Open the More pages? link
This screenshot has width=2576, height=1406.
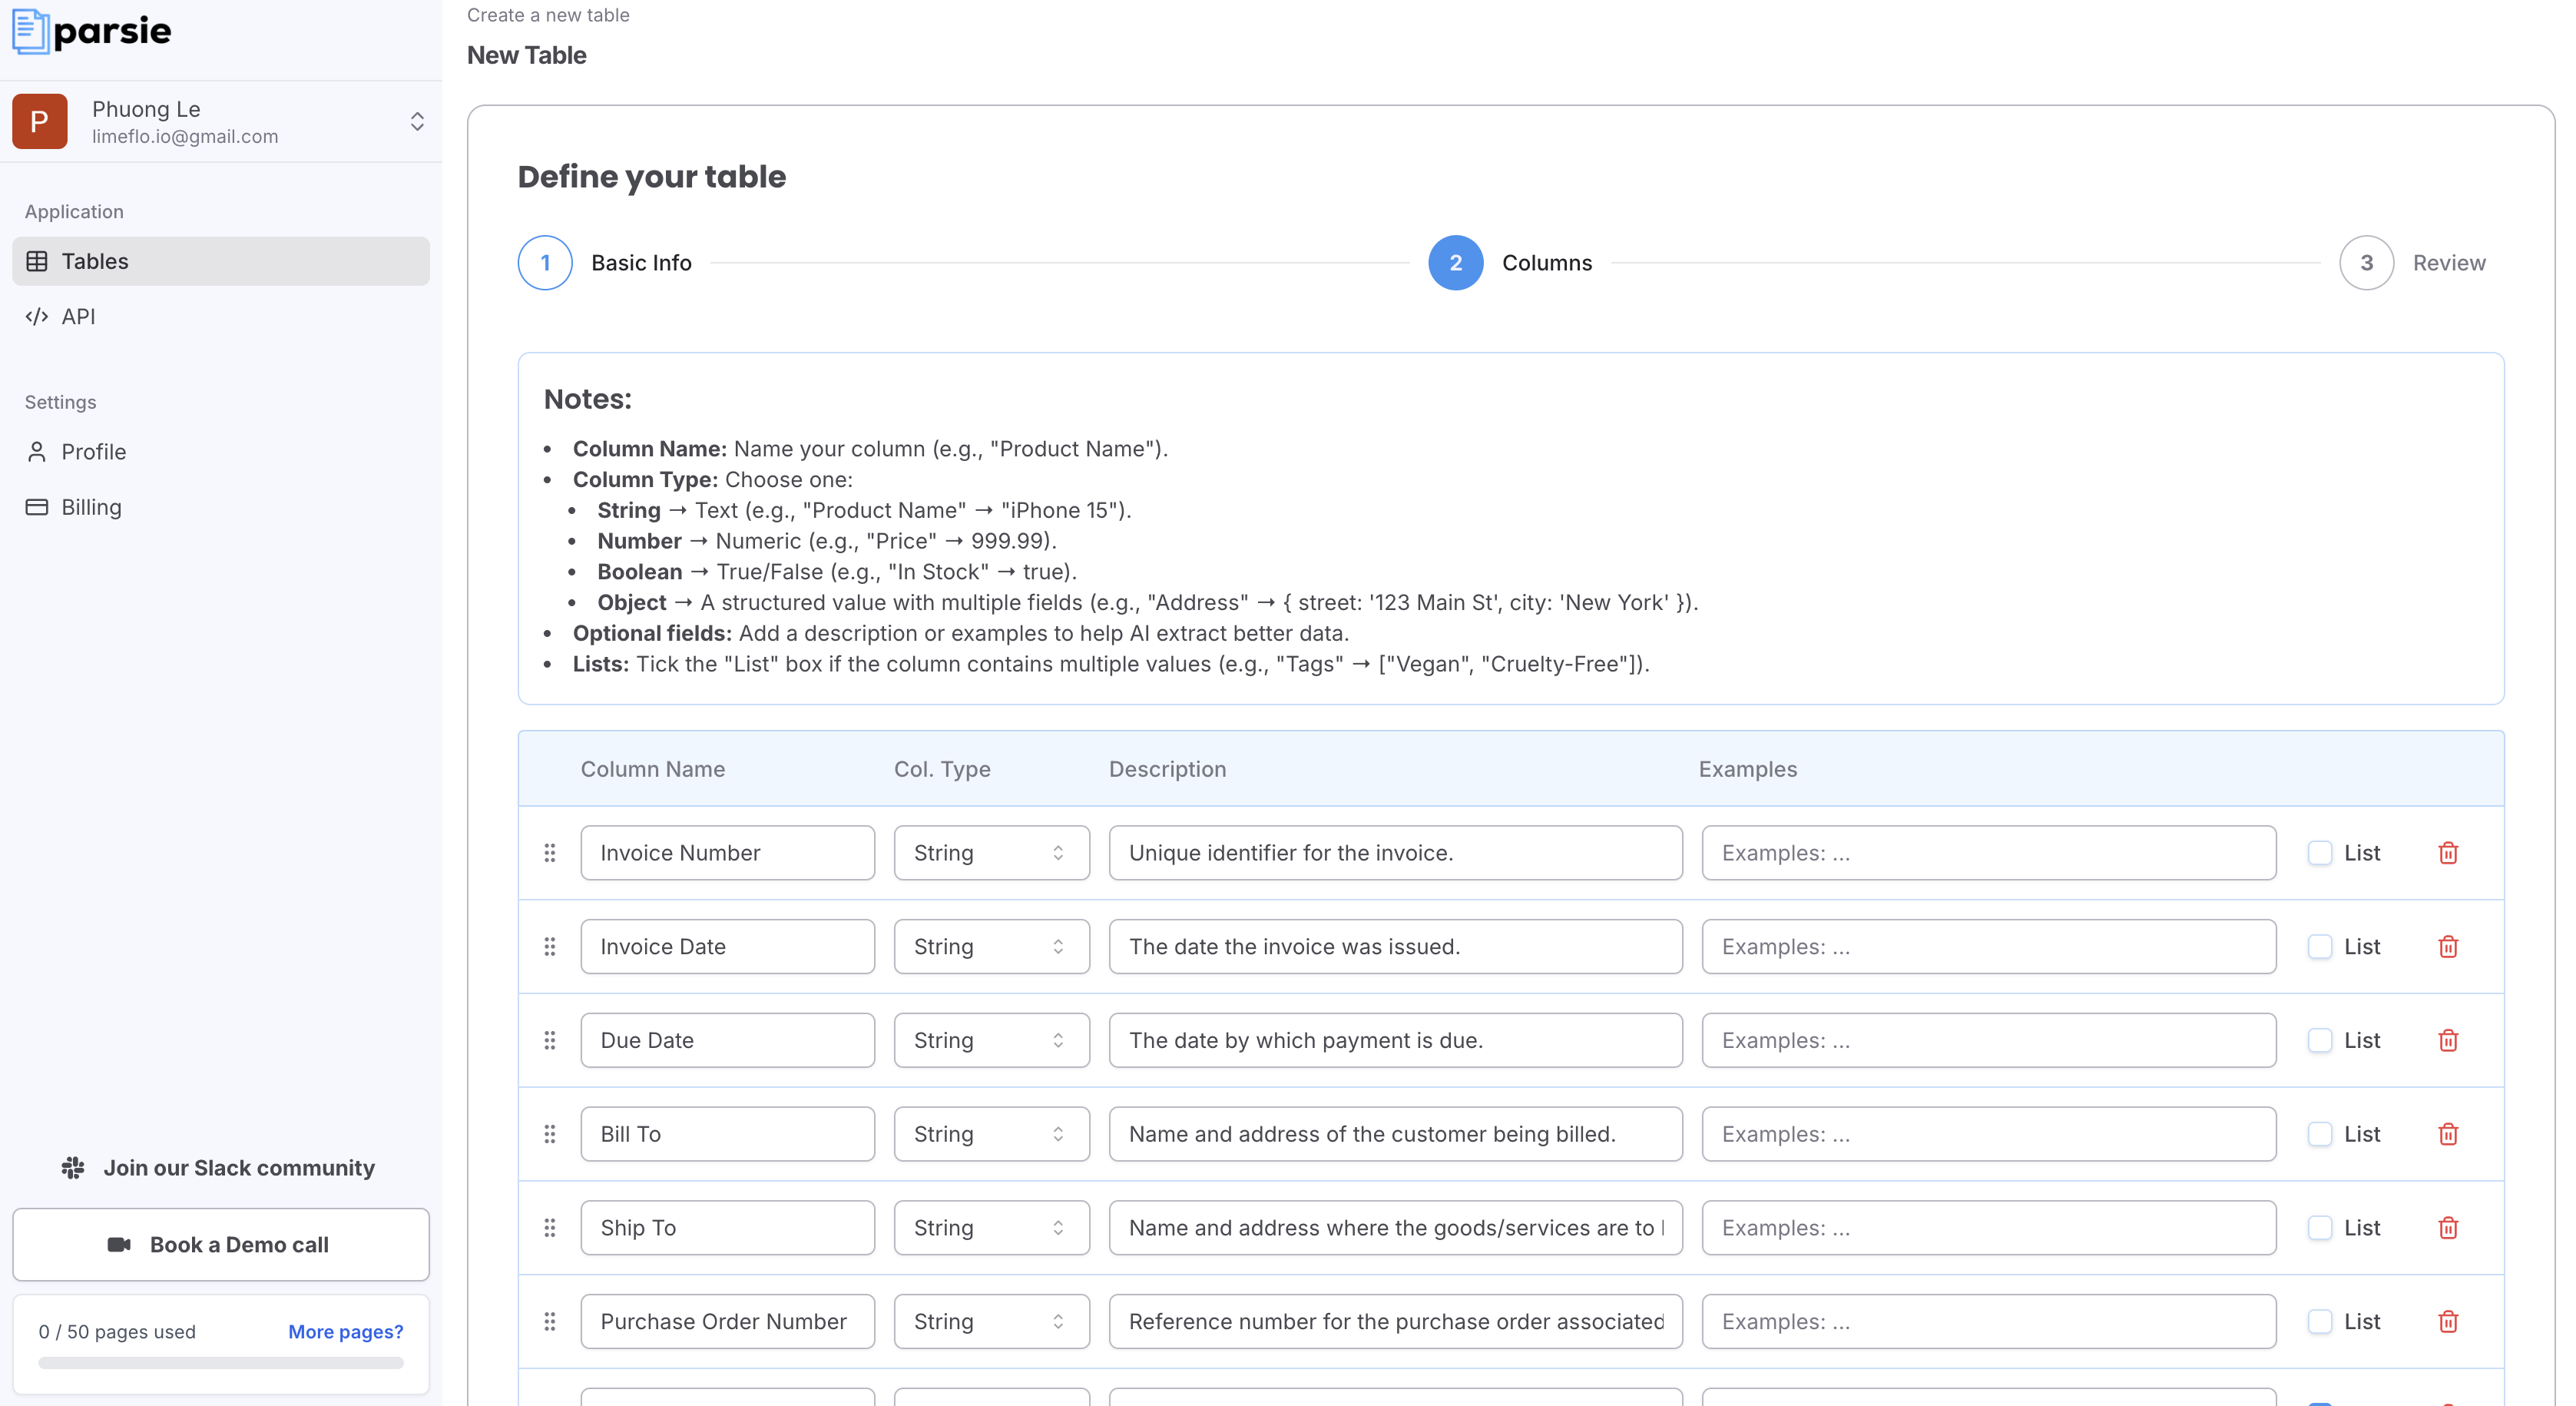[345, 1332]
